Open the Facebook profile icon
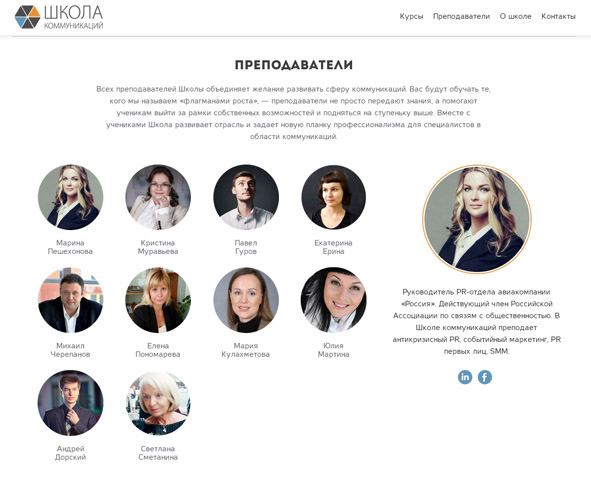This screenshot has width=591, height=480. pos(485,377)
